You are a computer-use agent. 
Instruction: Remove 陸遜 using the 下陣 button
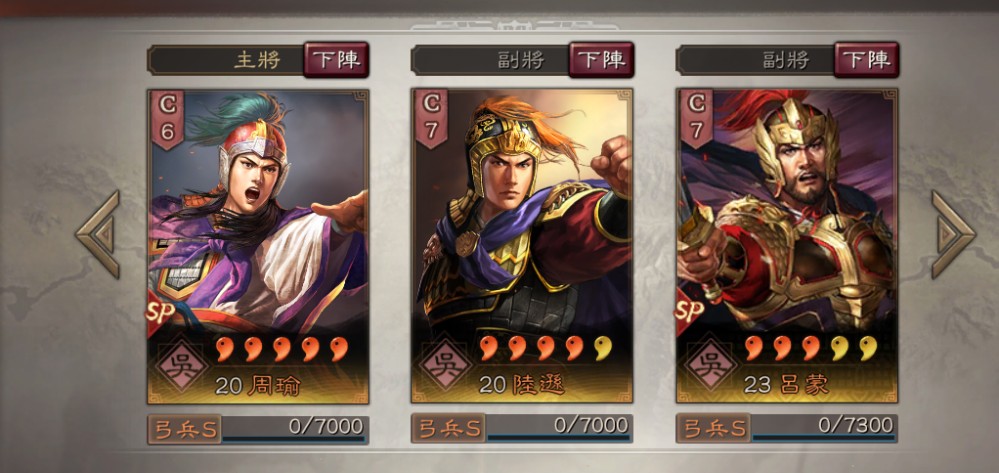click(x=601, y=60)
